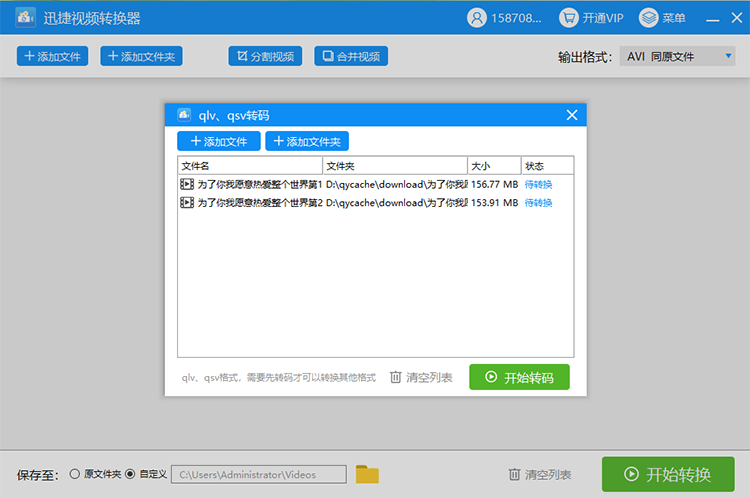Screen dimensions: 750x498
Task: Click the film icon of the 153.91 MB file
Action: click(x=187, y=203)
